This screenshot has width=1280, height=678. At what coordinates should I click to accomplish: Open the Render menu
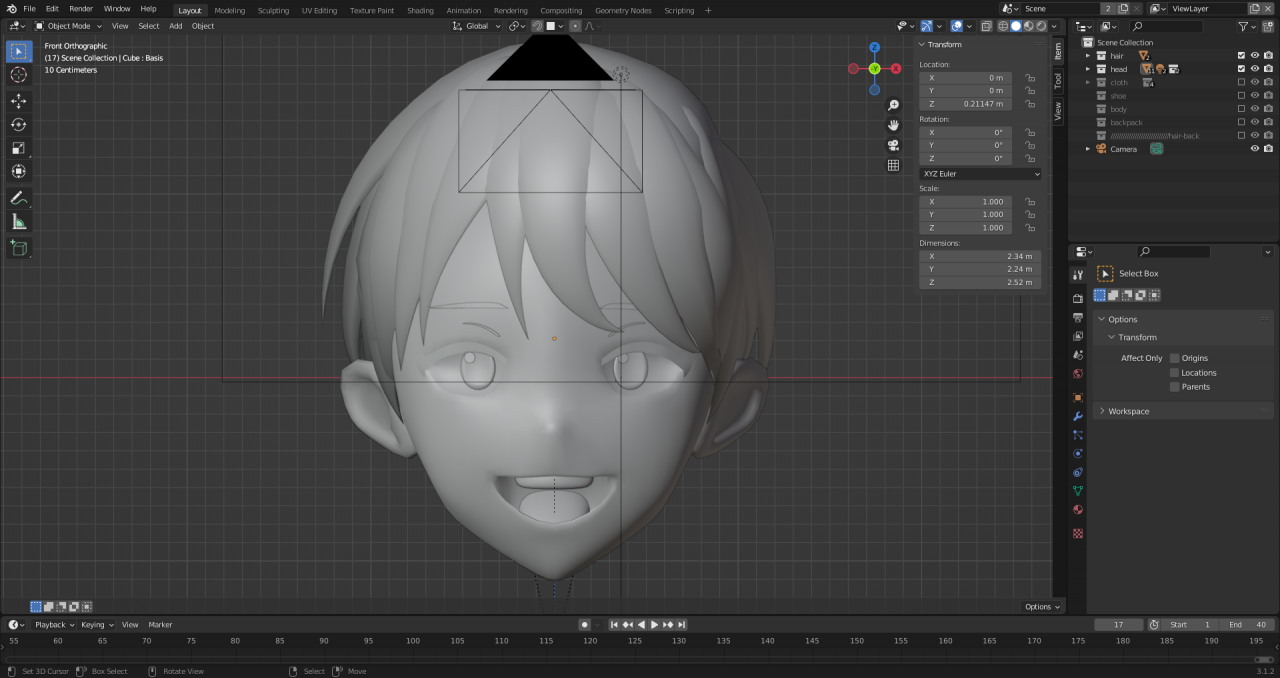coord(81,9)
